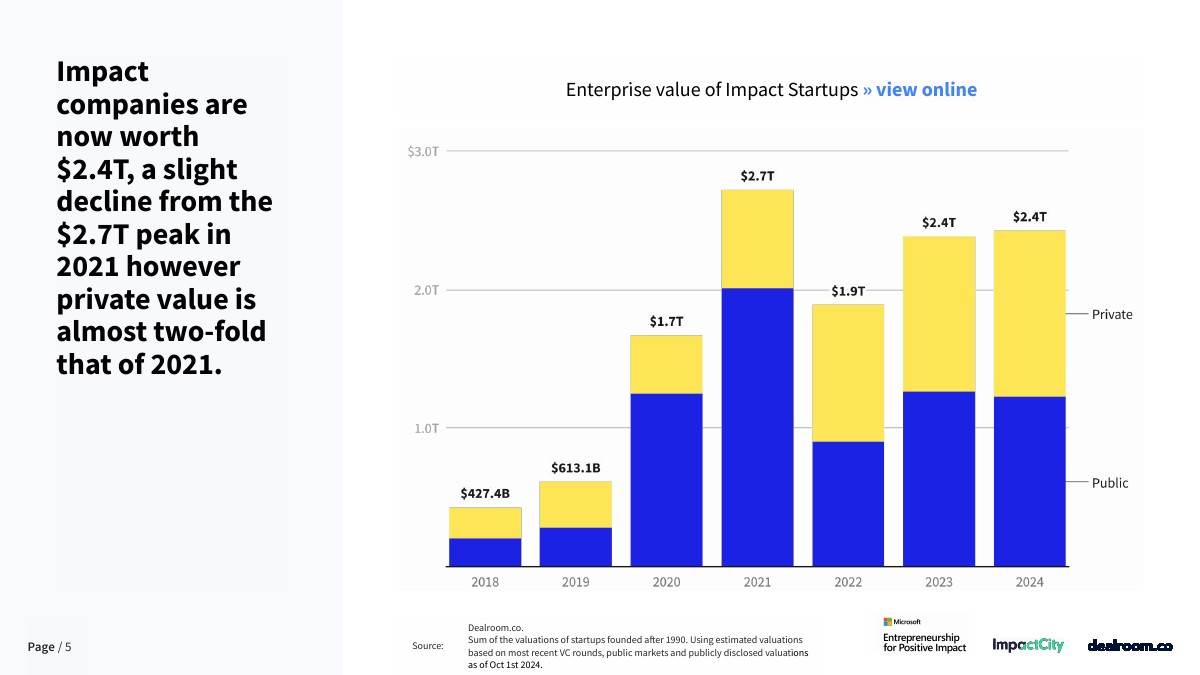Click the blue segment of the 2022 bar

[848, 504]
